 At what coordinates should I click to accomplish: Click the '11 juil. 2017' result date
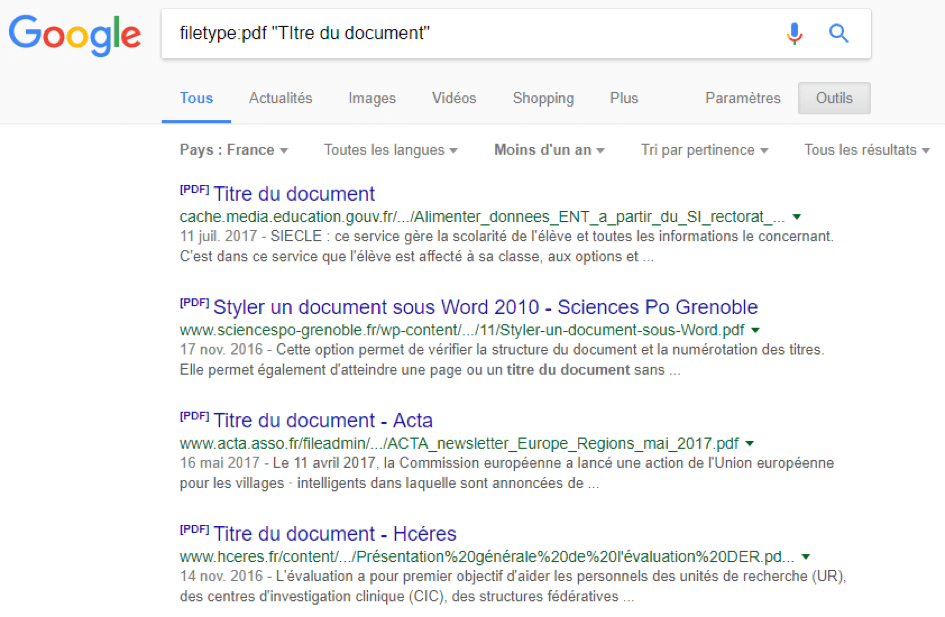pyautogui.click(x=218, y=236)
